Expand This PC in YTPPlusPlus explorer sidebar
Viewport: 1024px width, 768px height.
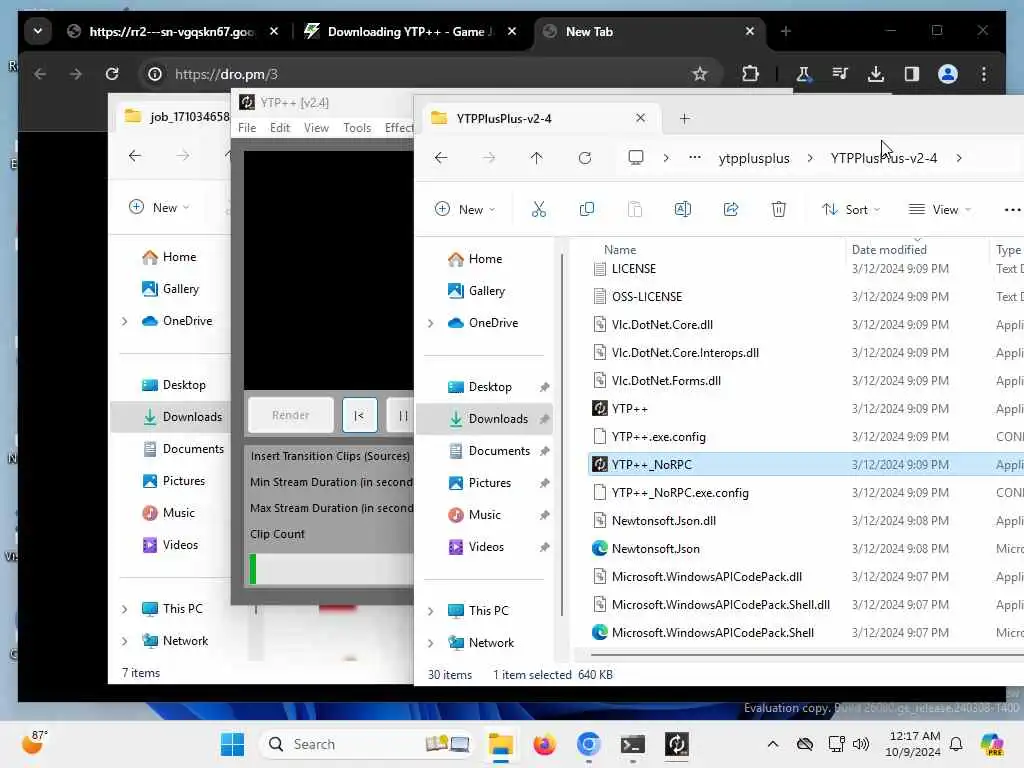(430, 611)
